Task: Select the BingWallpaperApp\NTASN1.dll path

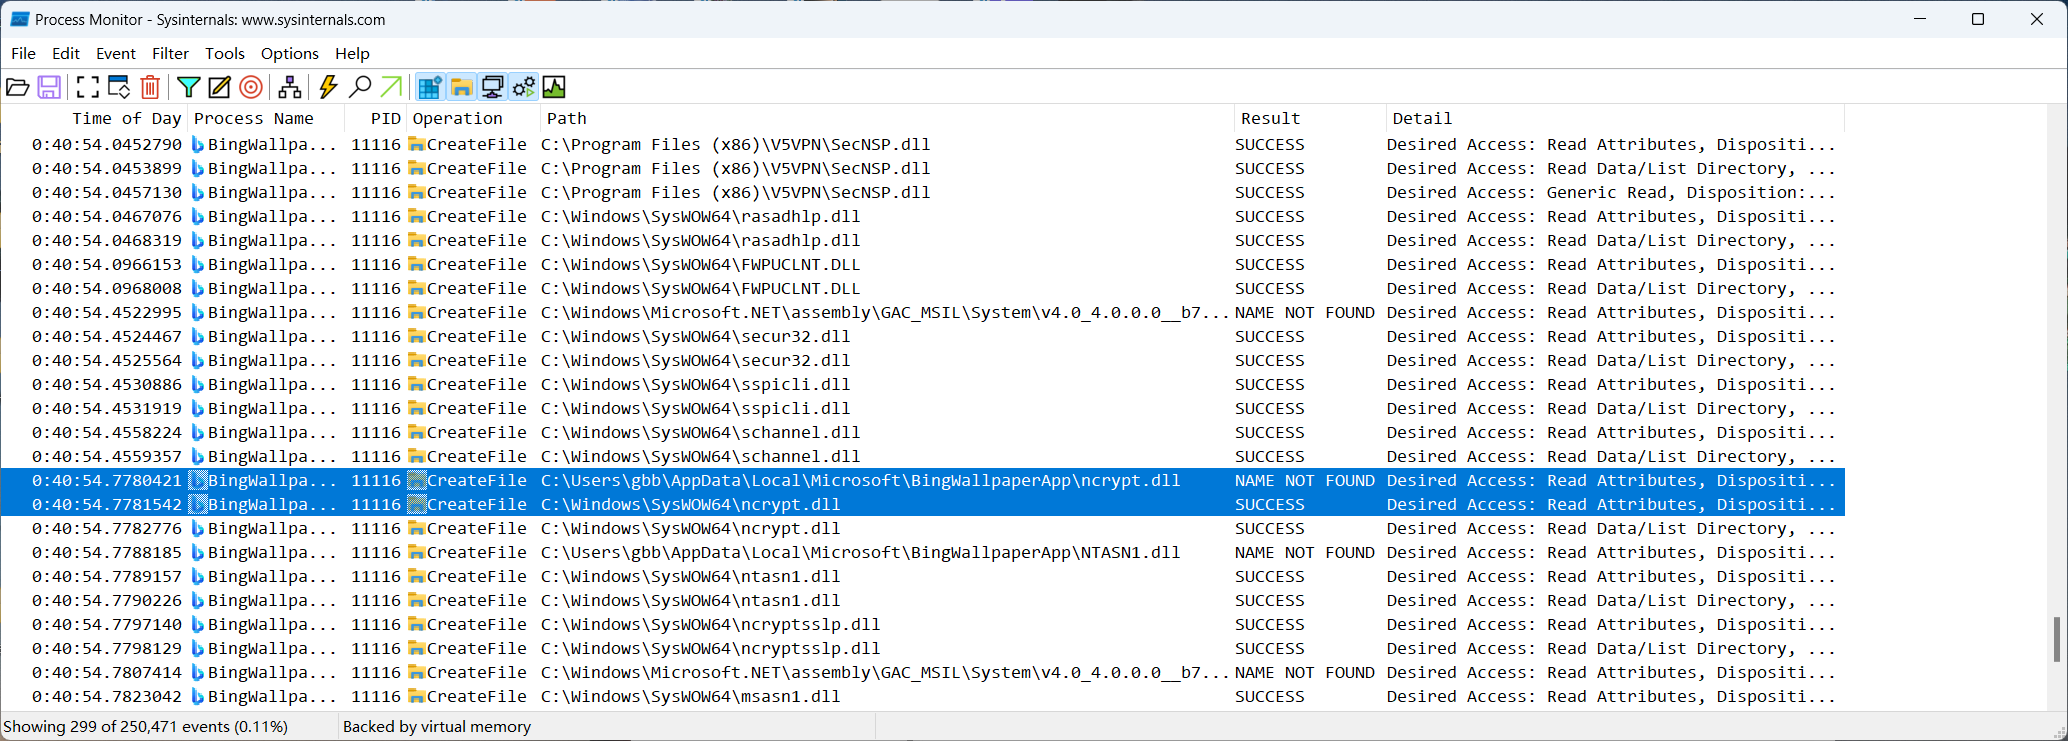Action: pos(860,552)
